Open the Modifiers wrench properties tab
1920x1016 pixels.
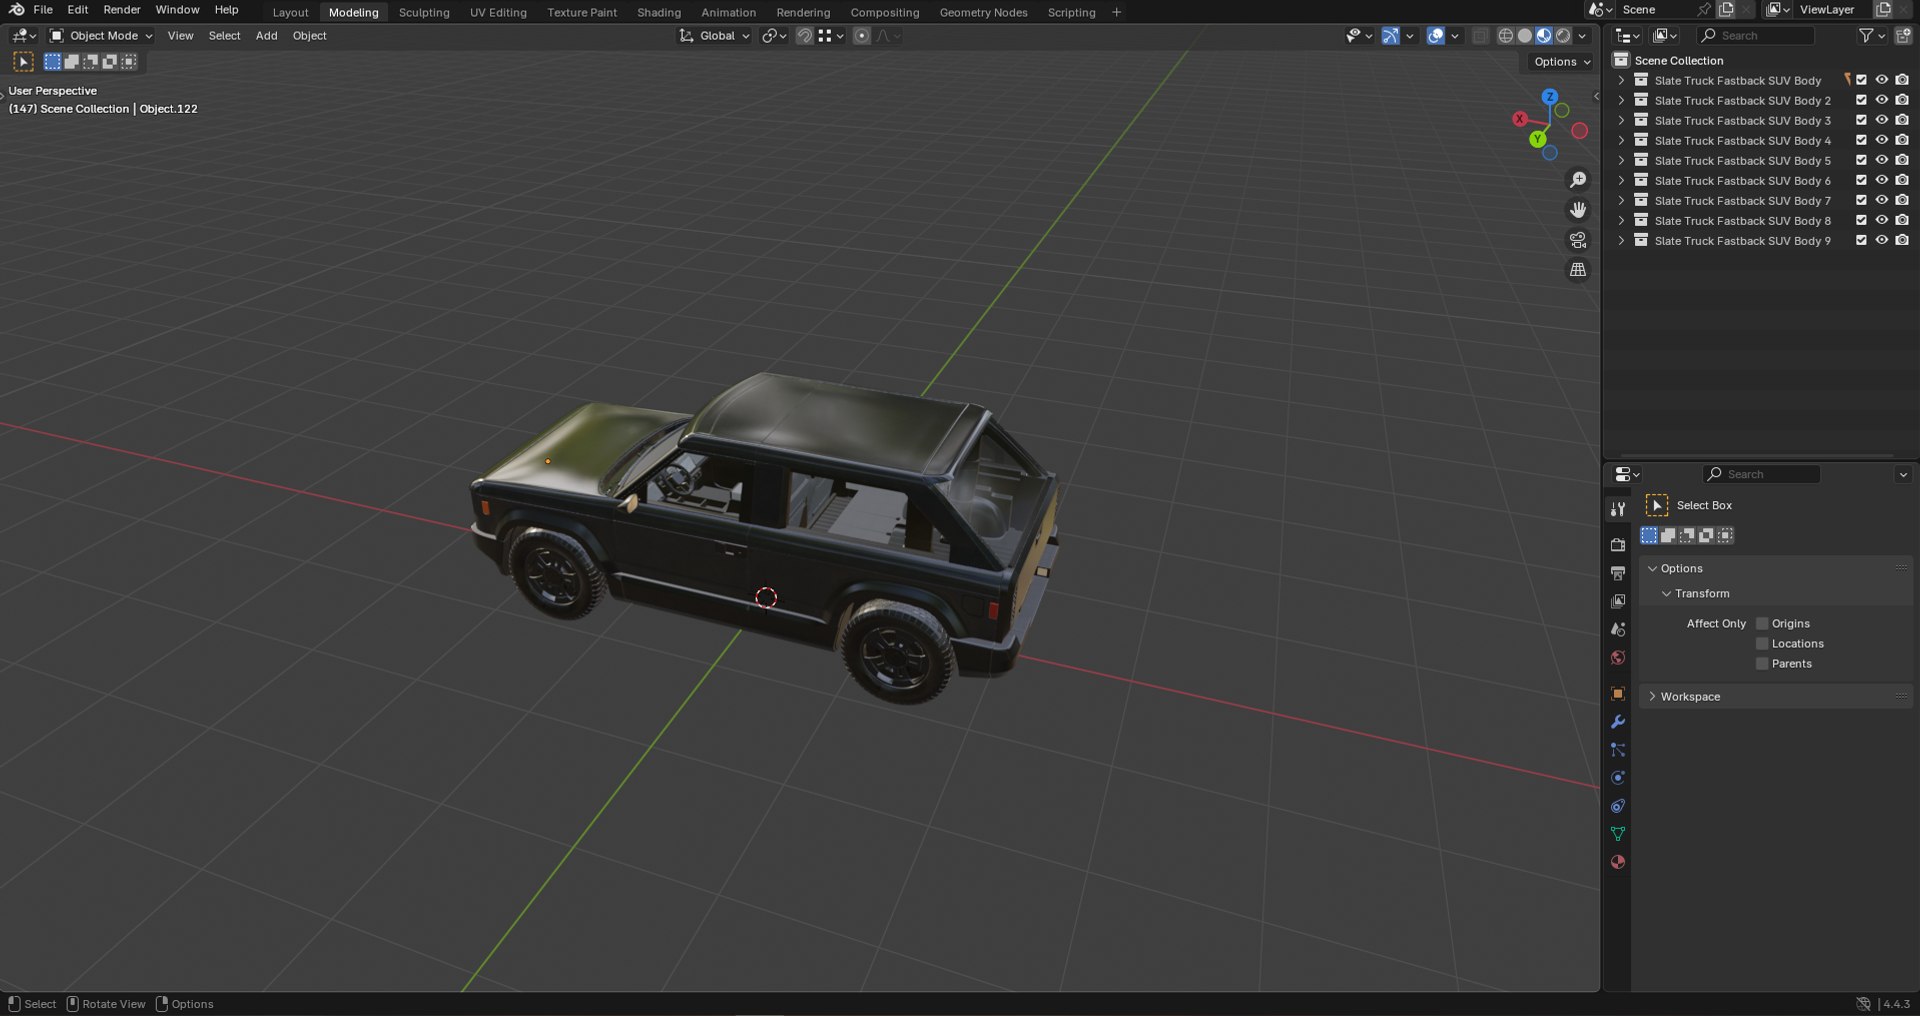(x=1618, y=722)
